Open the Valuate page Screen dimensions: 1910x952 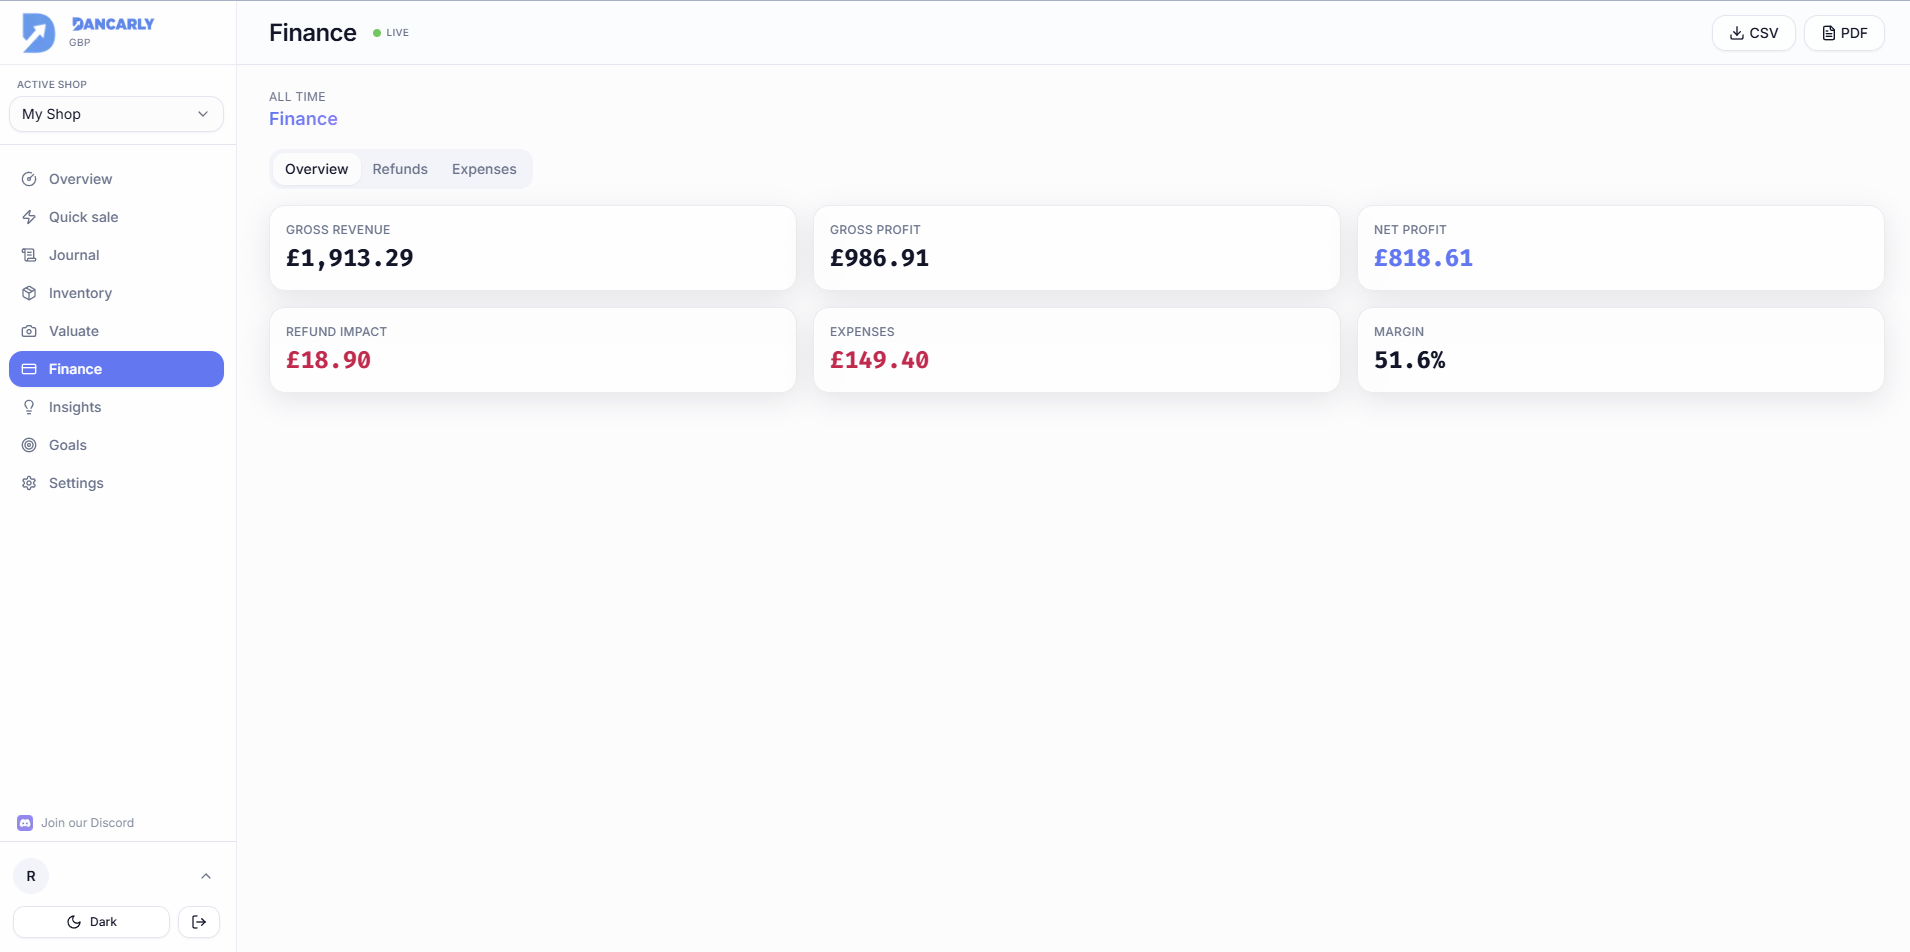(x=116, y=331)
